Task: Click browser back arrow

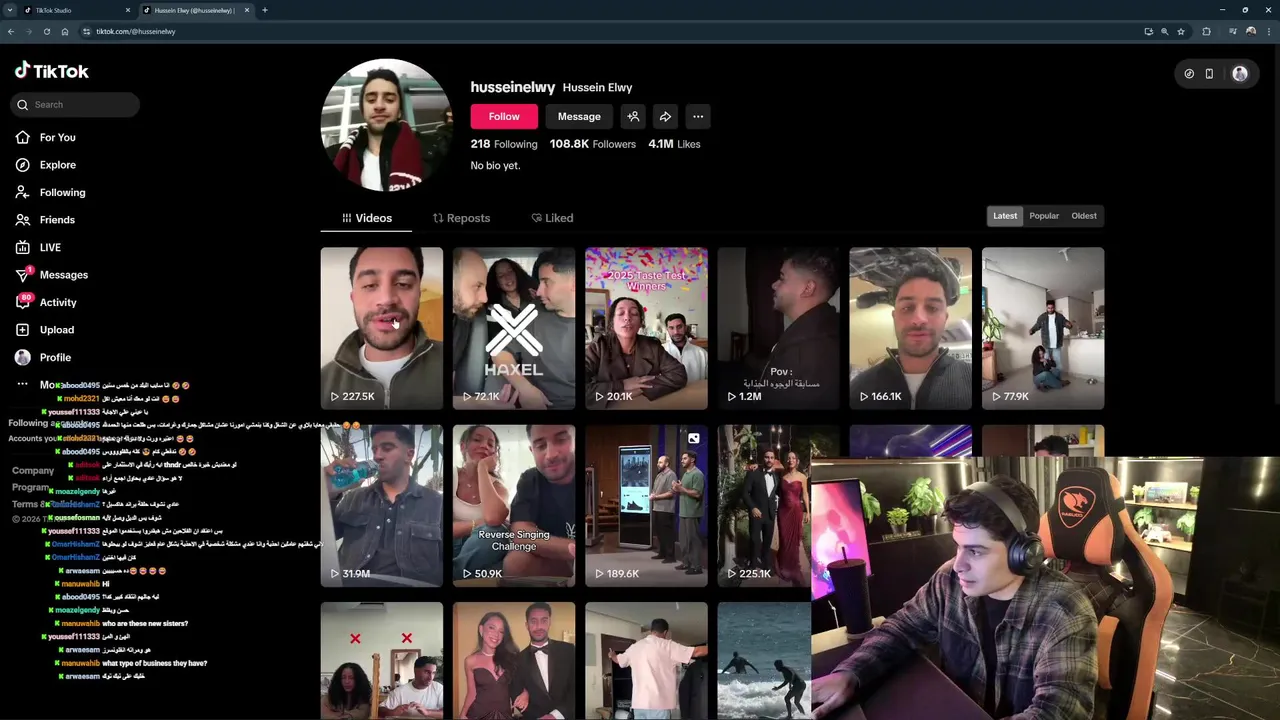Action: (x=11, y=31)
